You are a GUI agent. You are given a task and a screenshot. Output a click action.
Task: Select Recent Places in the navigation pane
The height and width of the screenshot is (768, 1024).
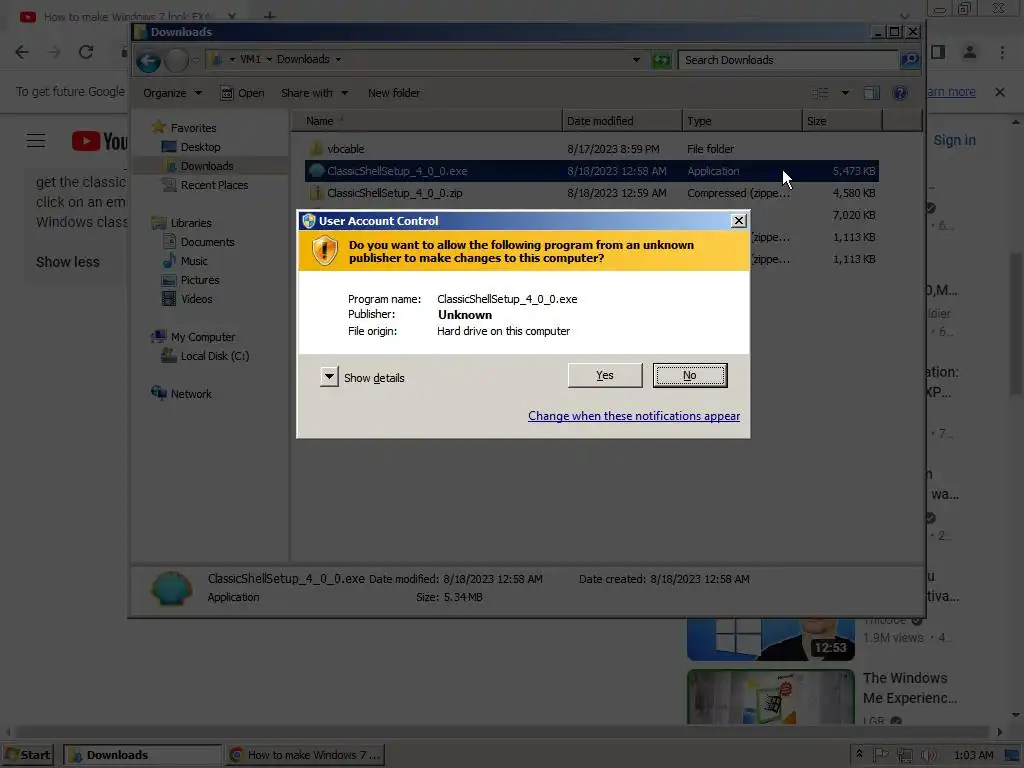point(214,185)
